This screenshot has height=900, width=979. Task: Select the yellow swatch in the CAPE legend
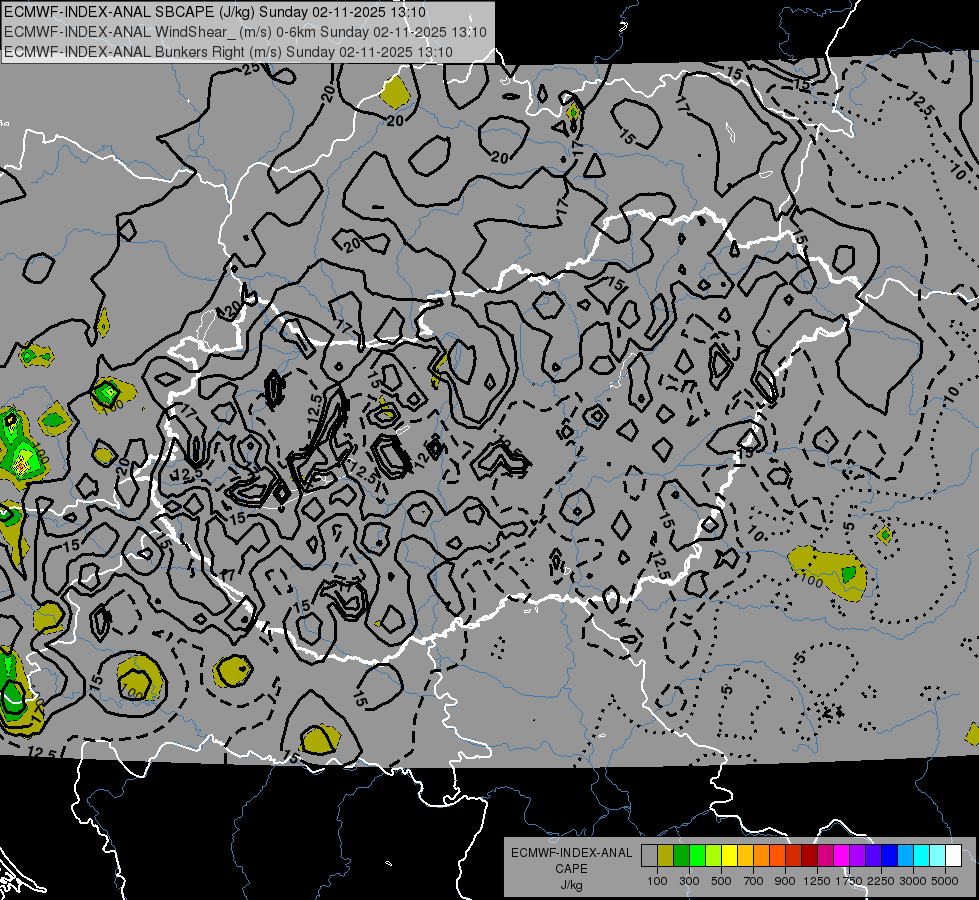pos(729,856)
